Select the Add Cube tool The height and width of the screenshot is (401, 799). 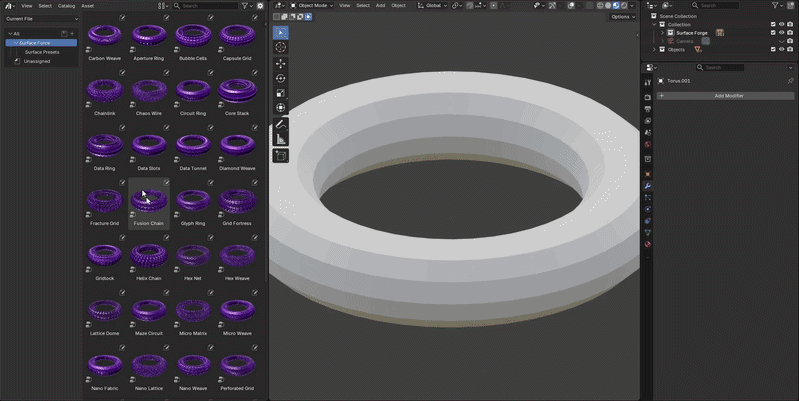(x=280, y=155)
